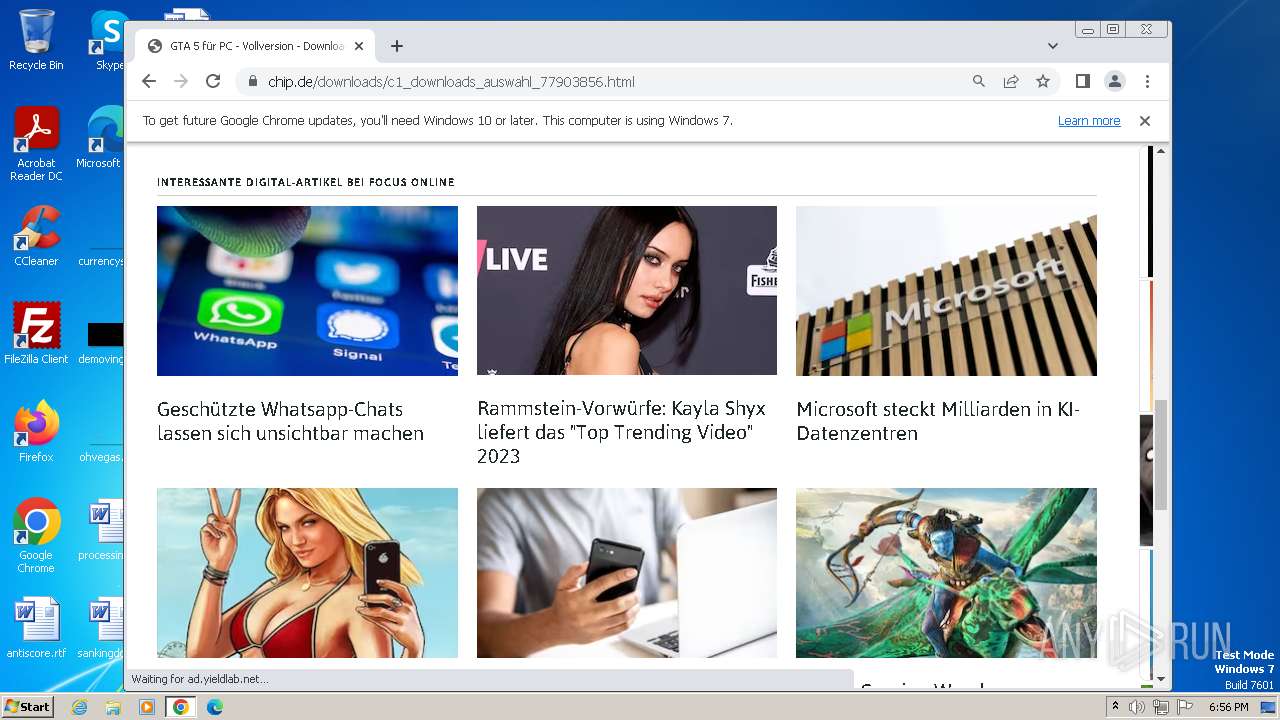
Task: Open the smartphone and laptop thumbnail
Action: click(627, 573)
